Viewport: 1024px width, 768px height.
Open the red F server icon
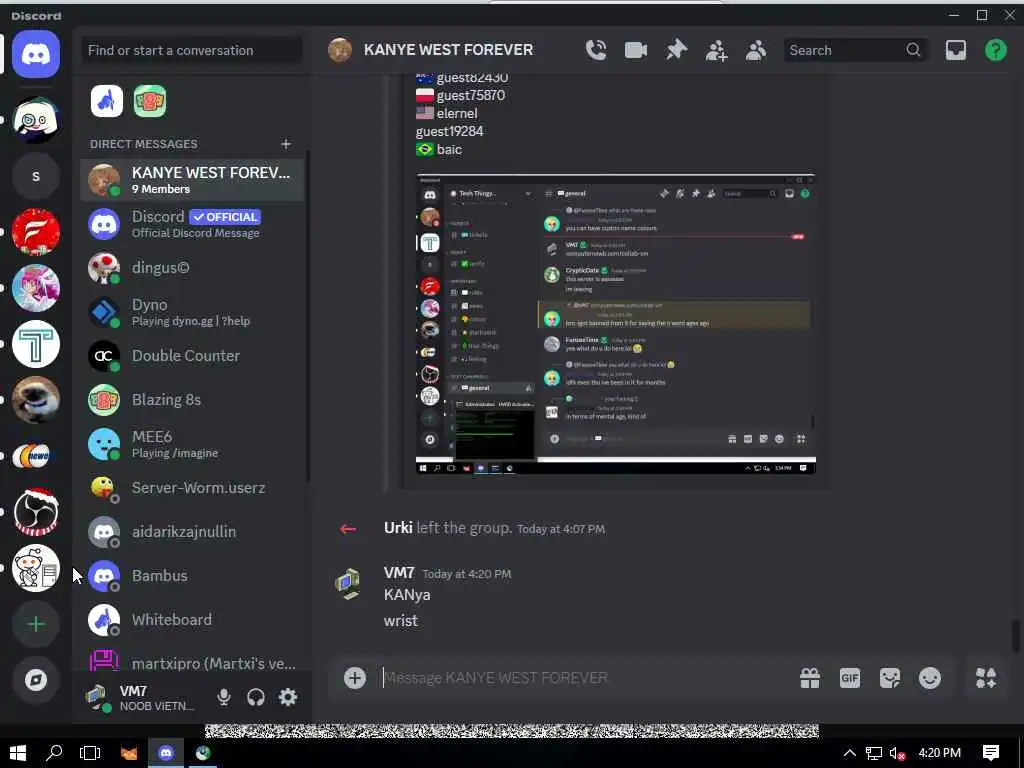click(x=36, y=232)
